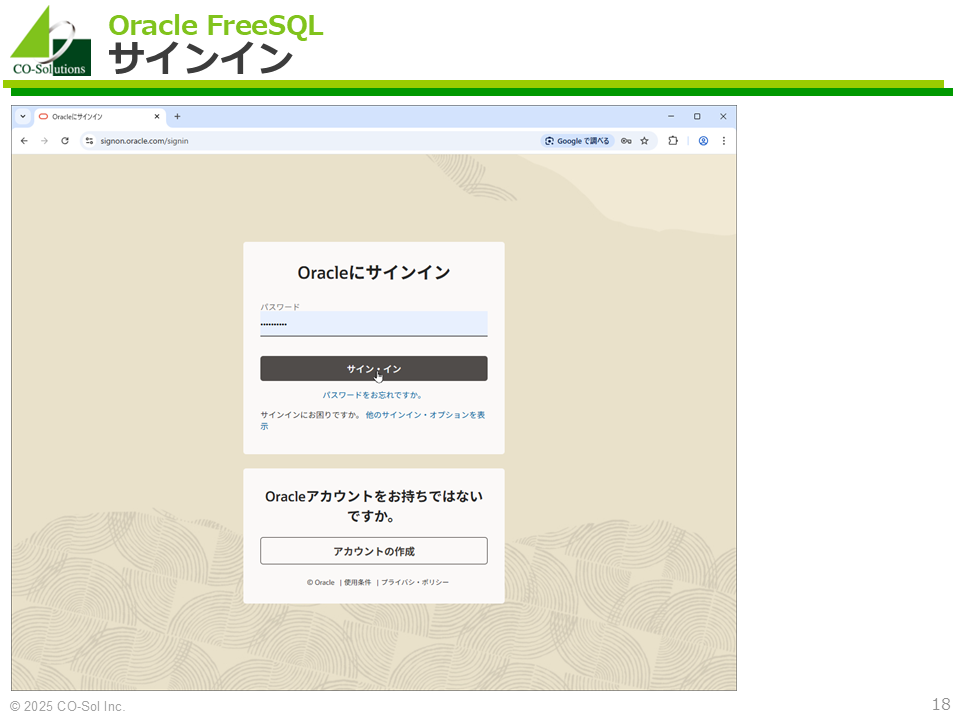Viewport: 960px width, 720px height.
Task: Select the Oracleにサインイン tab
Action: 90,116
